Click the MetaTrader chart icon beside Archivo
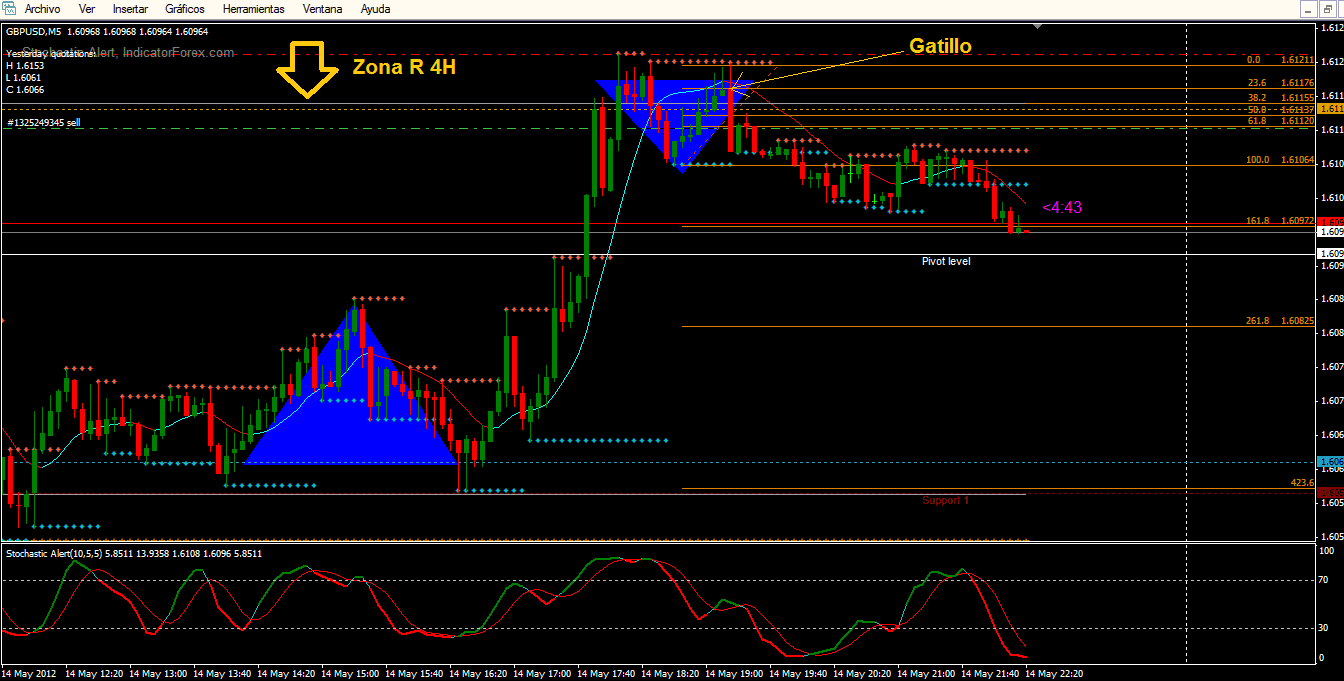This screenshot has height=681, width=1344. (x=9, y=9)
